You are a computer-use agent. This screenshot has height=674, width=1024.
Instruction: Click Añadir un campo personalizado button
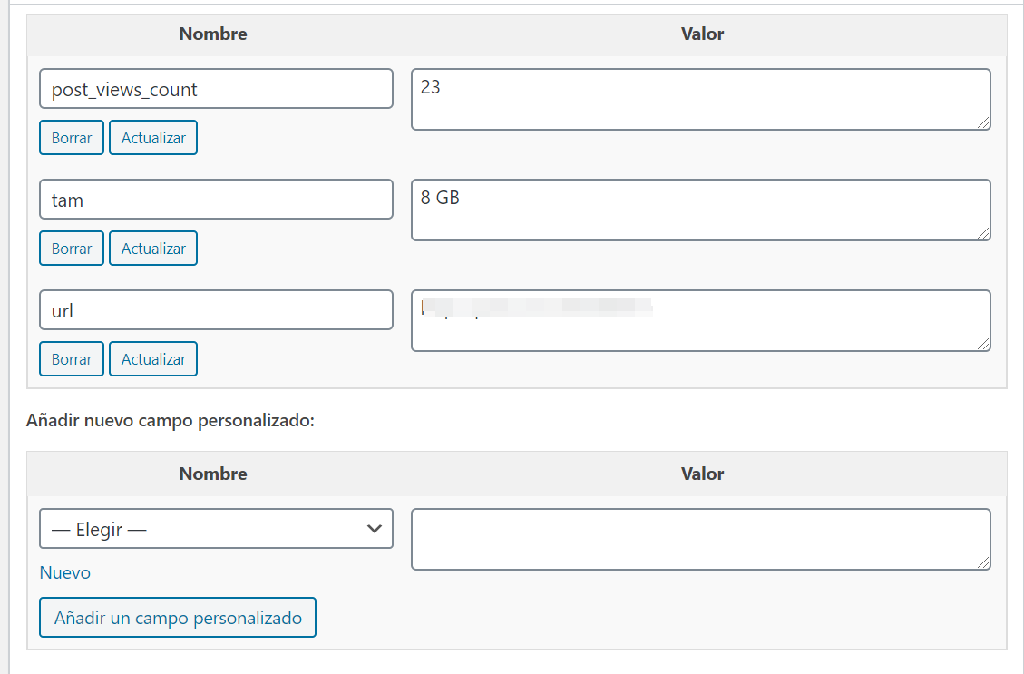pyautogui.click(x=178, y=618)
